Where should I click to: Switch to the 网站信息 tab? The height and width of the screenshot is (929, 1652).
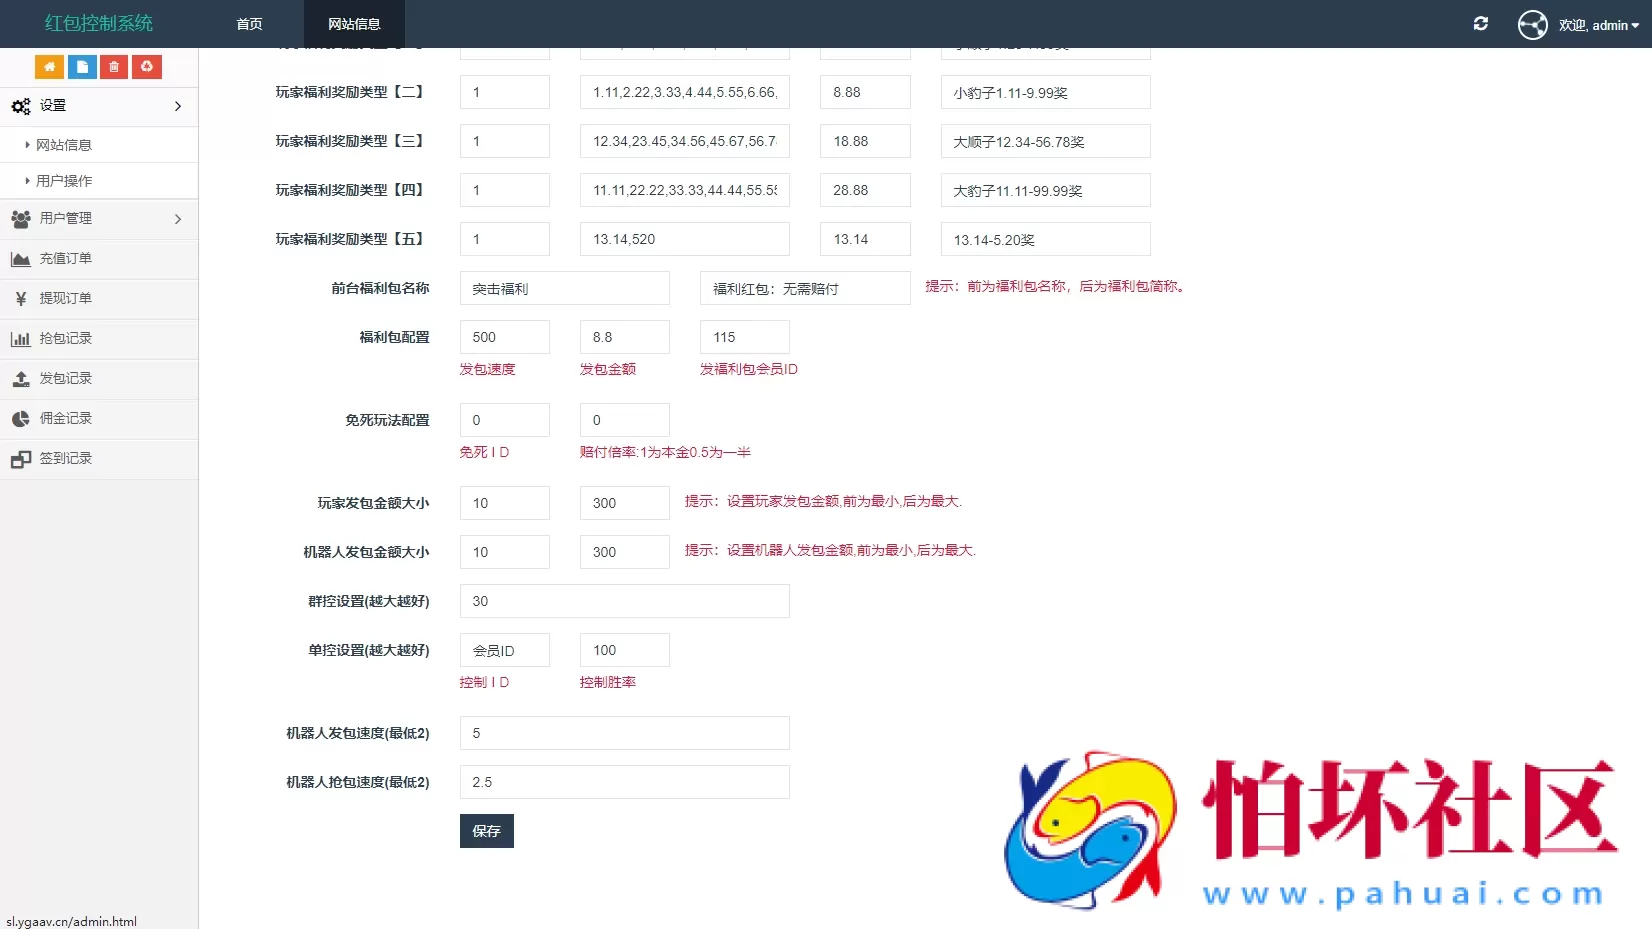pyautogui.click(x=353, y=23)
